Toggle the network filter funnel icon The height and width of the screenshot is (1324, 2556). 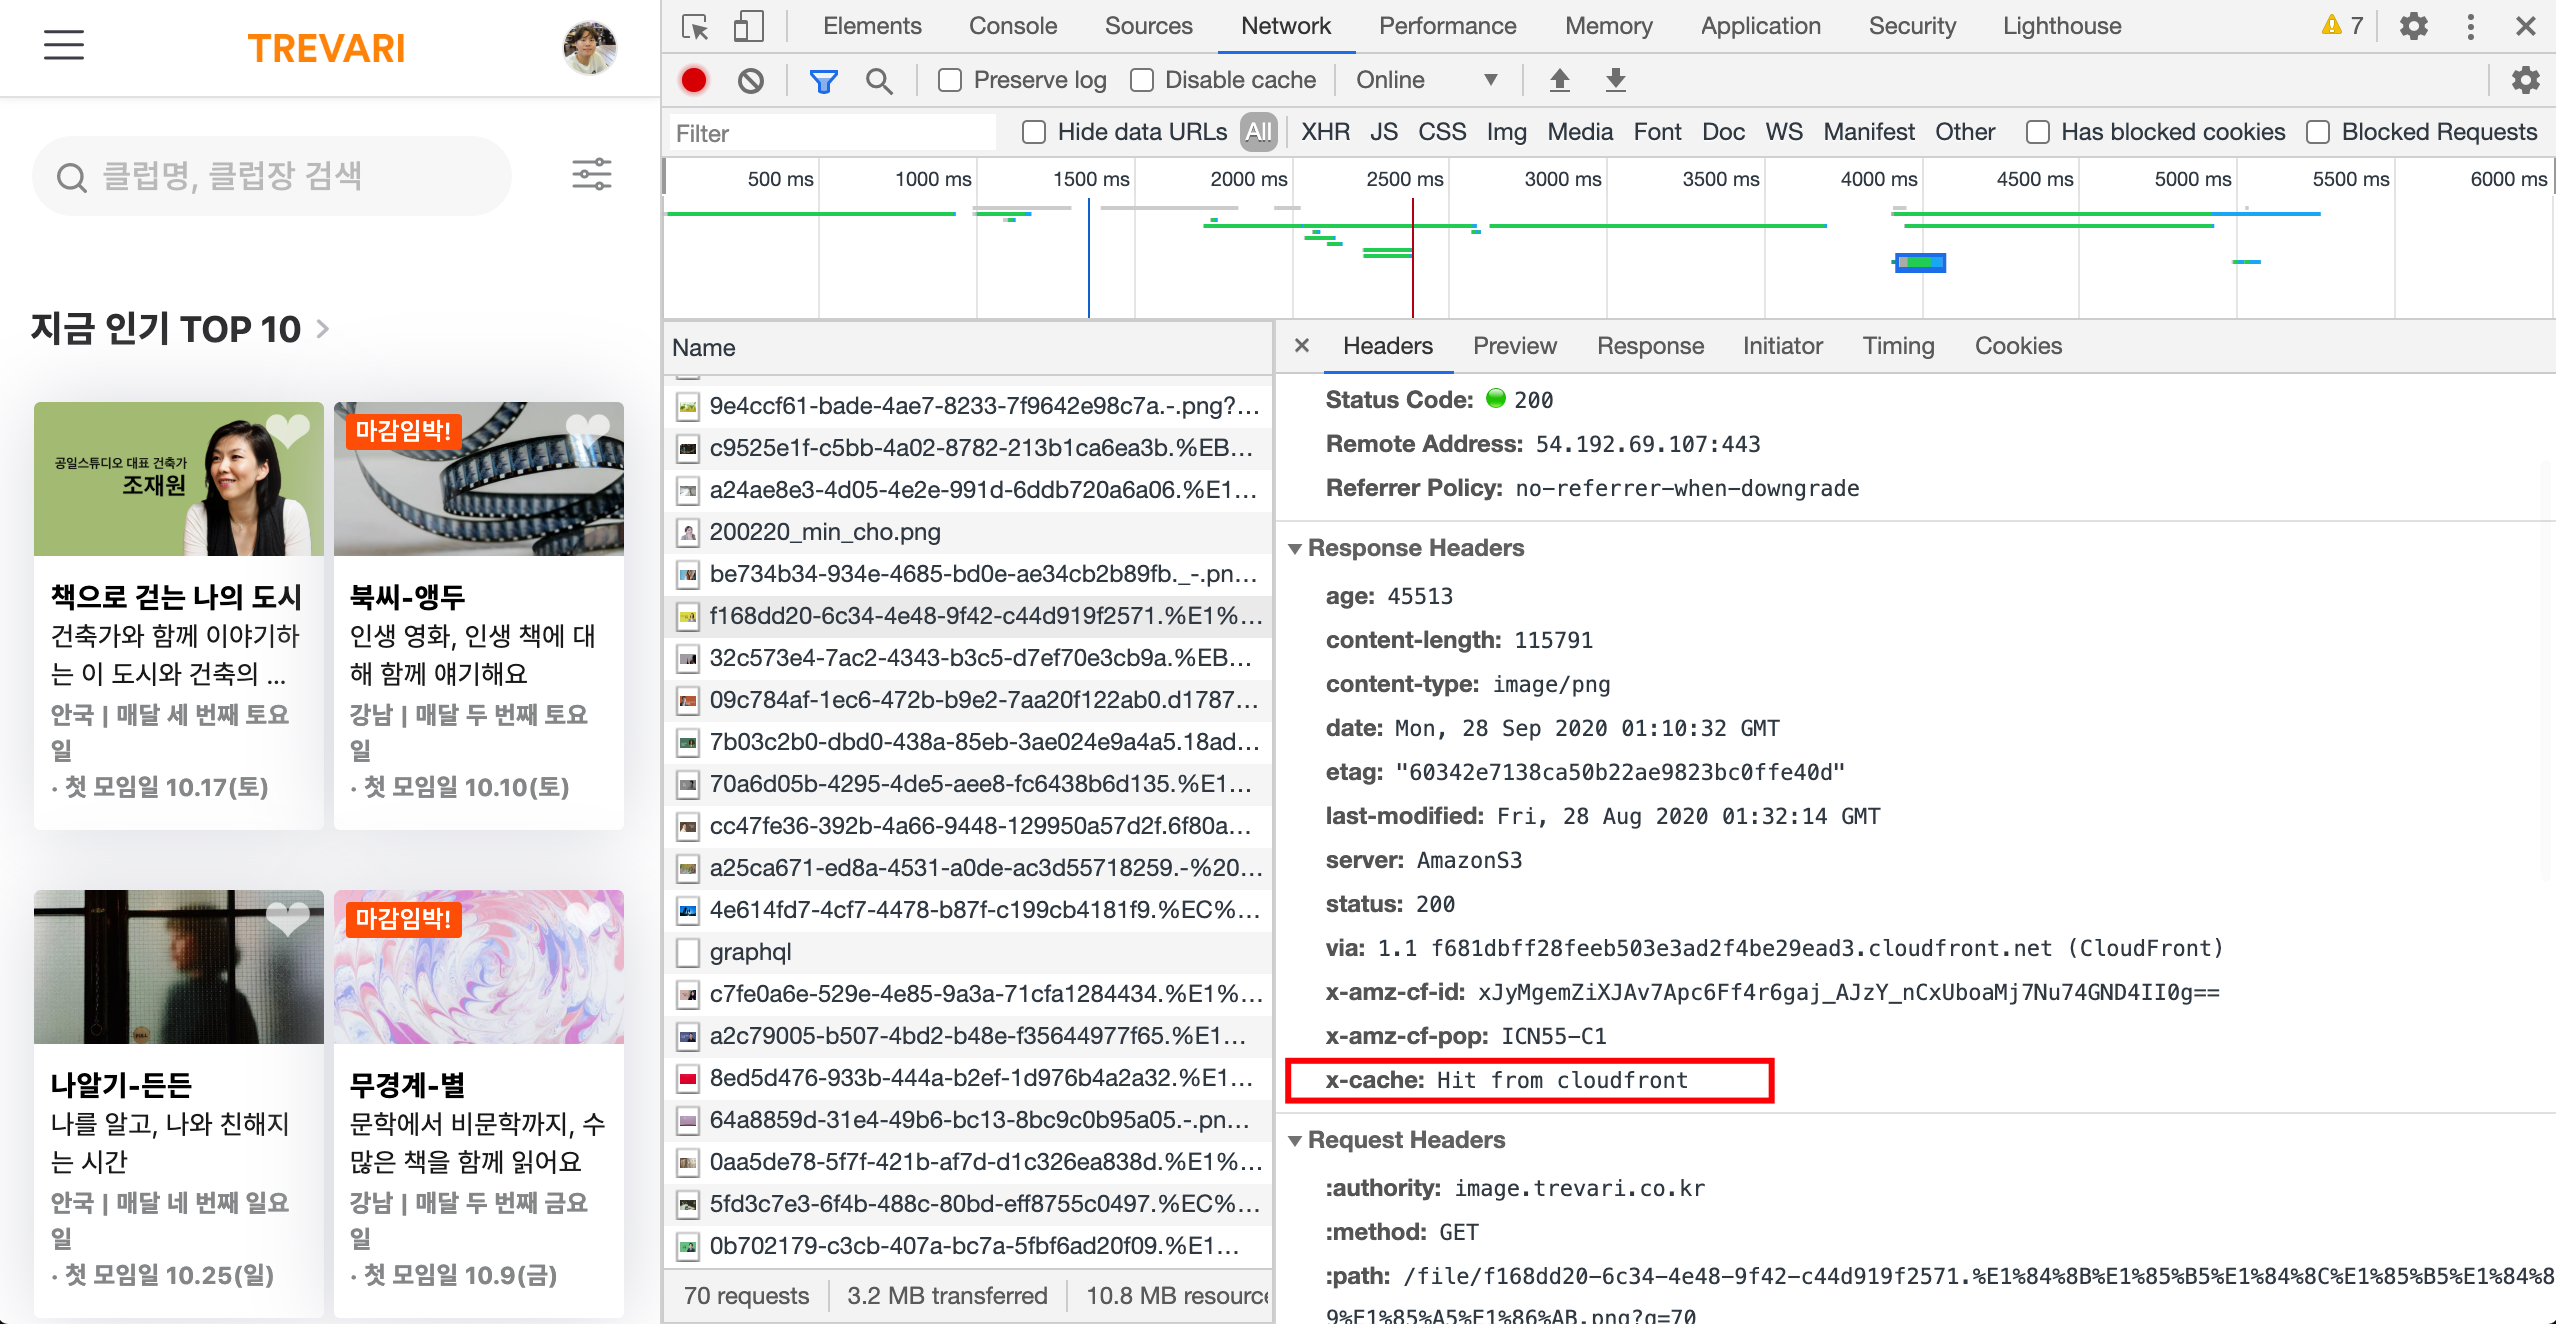point(823,80)
